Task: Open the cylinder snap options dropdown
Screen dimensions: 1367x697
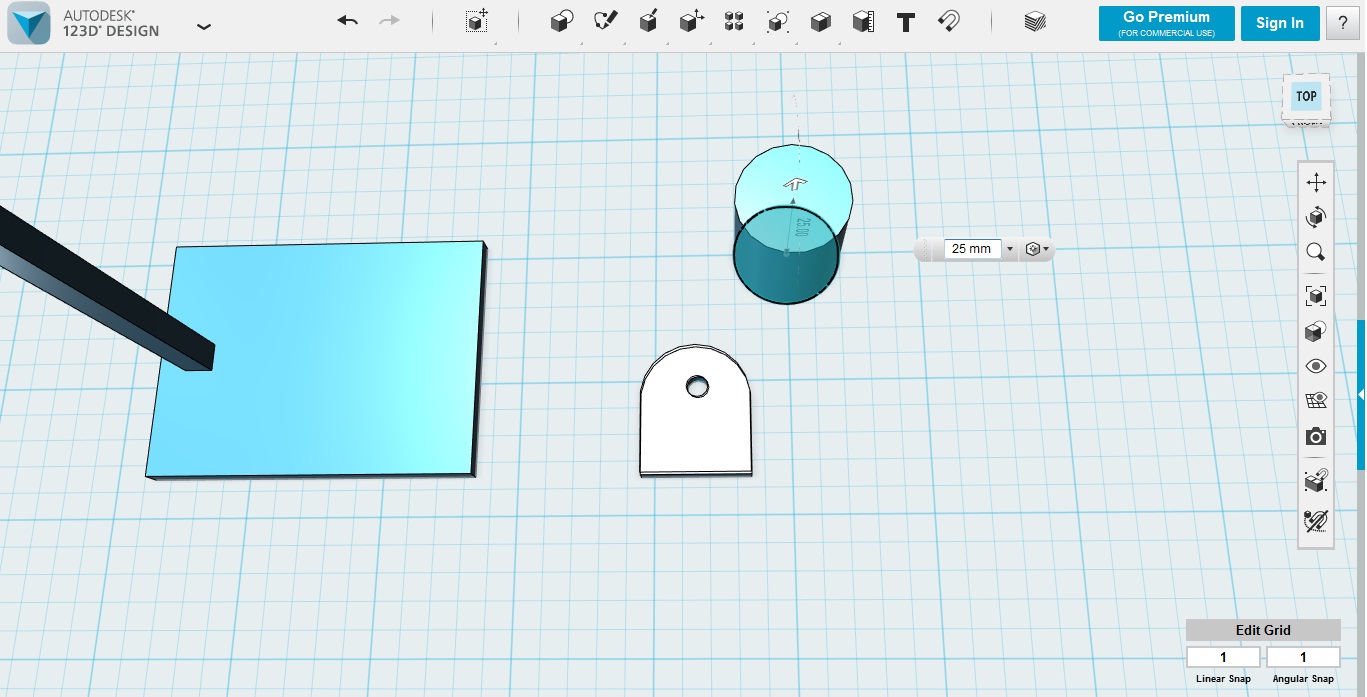Action: [x=1038, y=249]
